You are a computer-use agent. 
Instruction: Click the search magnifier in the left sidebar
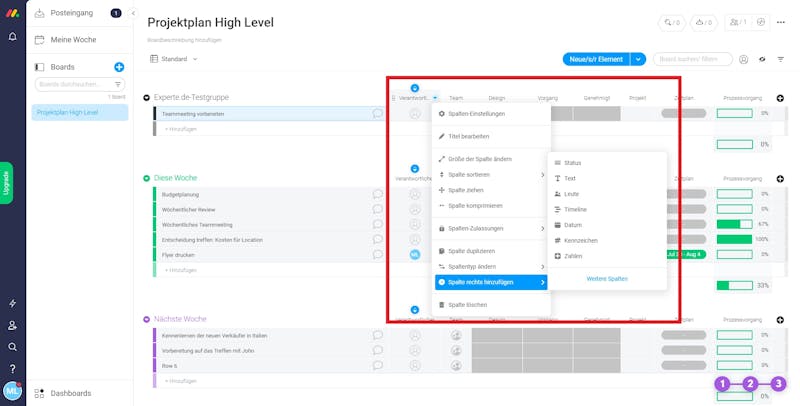click(13, 347)
